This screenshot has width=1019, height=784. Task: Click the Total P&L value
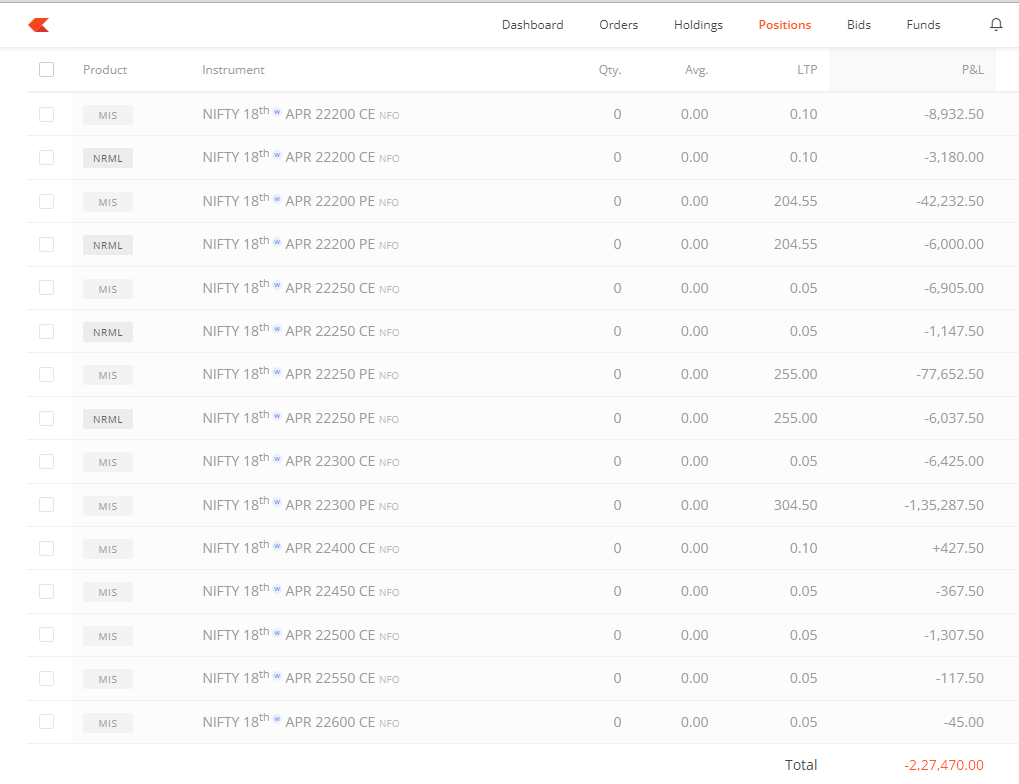pos(942,764)
